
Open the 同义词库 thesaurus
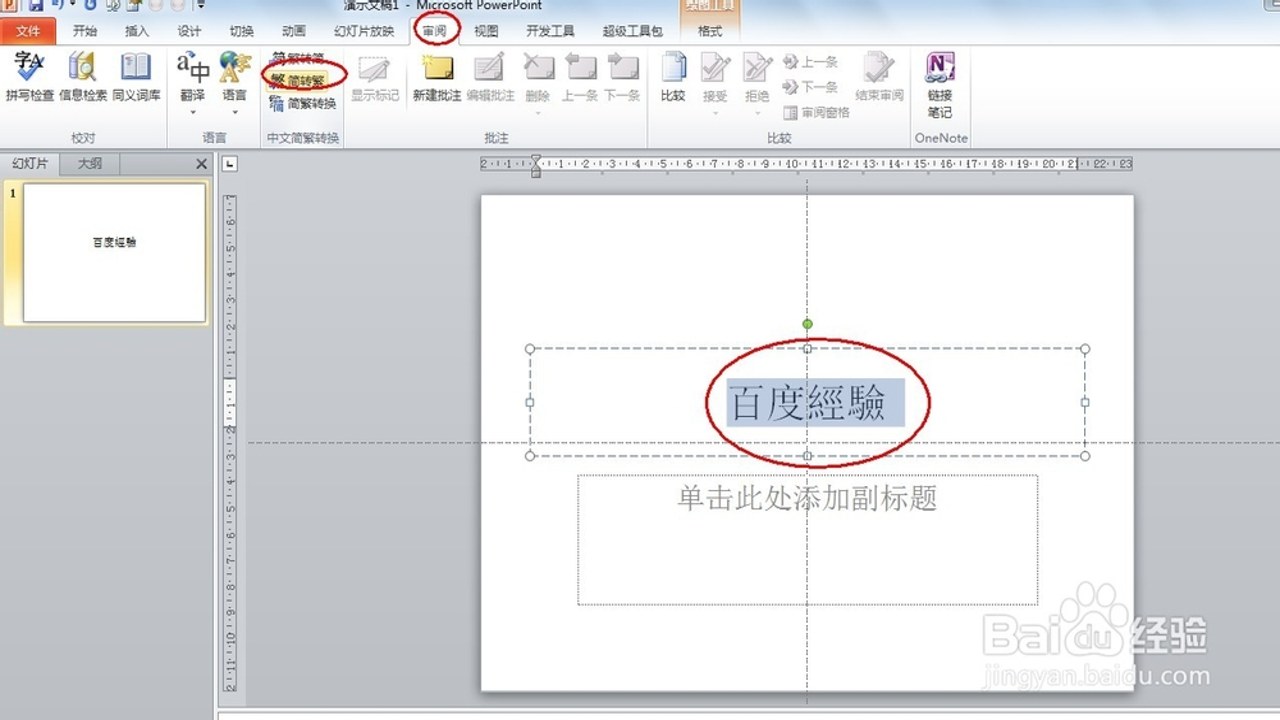[x=136, y=79]
